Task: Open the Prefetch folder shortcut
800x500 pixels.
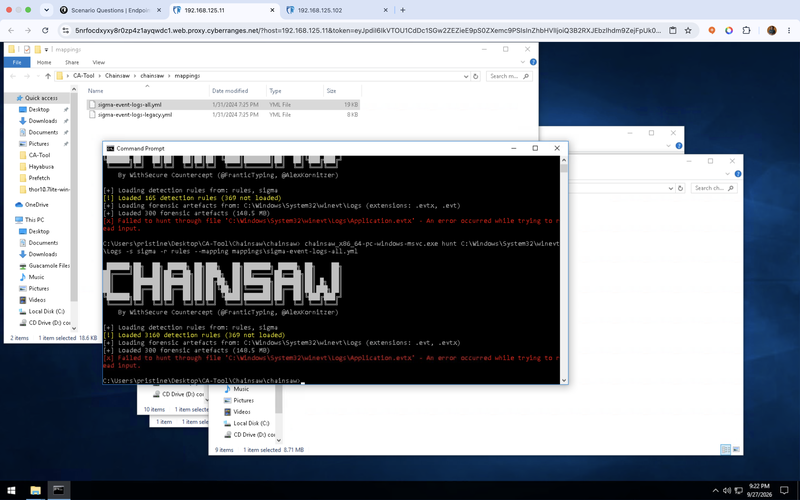Action: 39,178
